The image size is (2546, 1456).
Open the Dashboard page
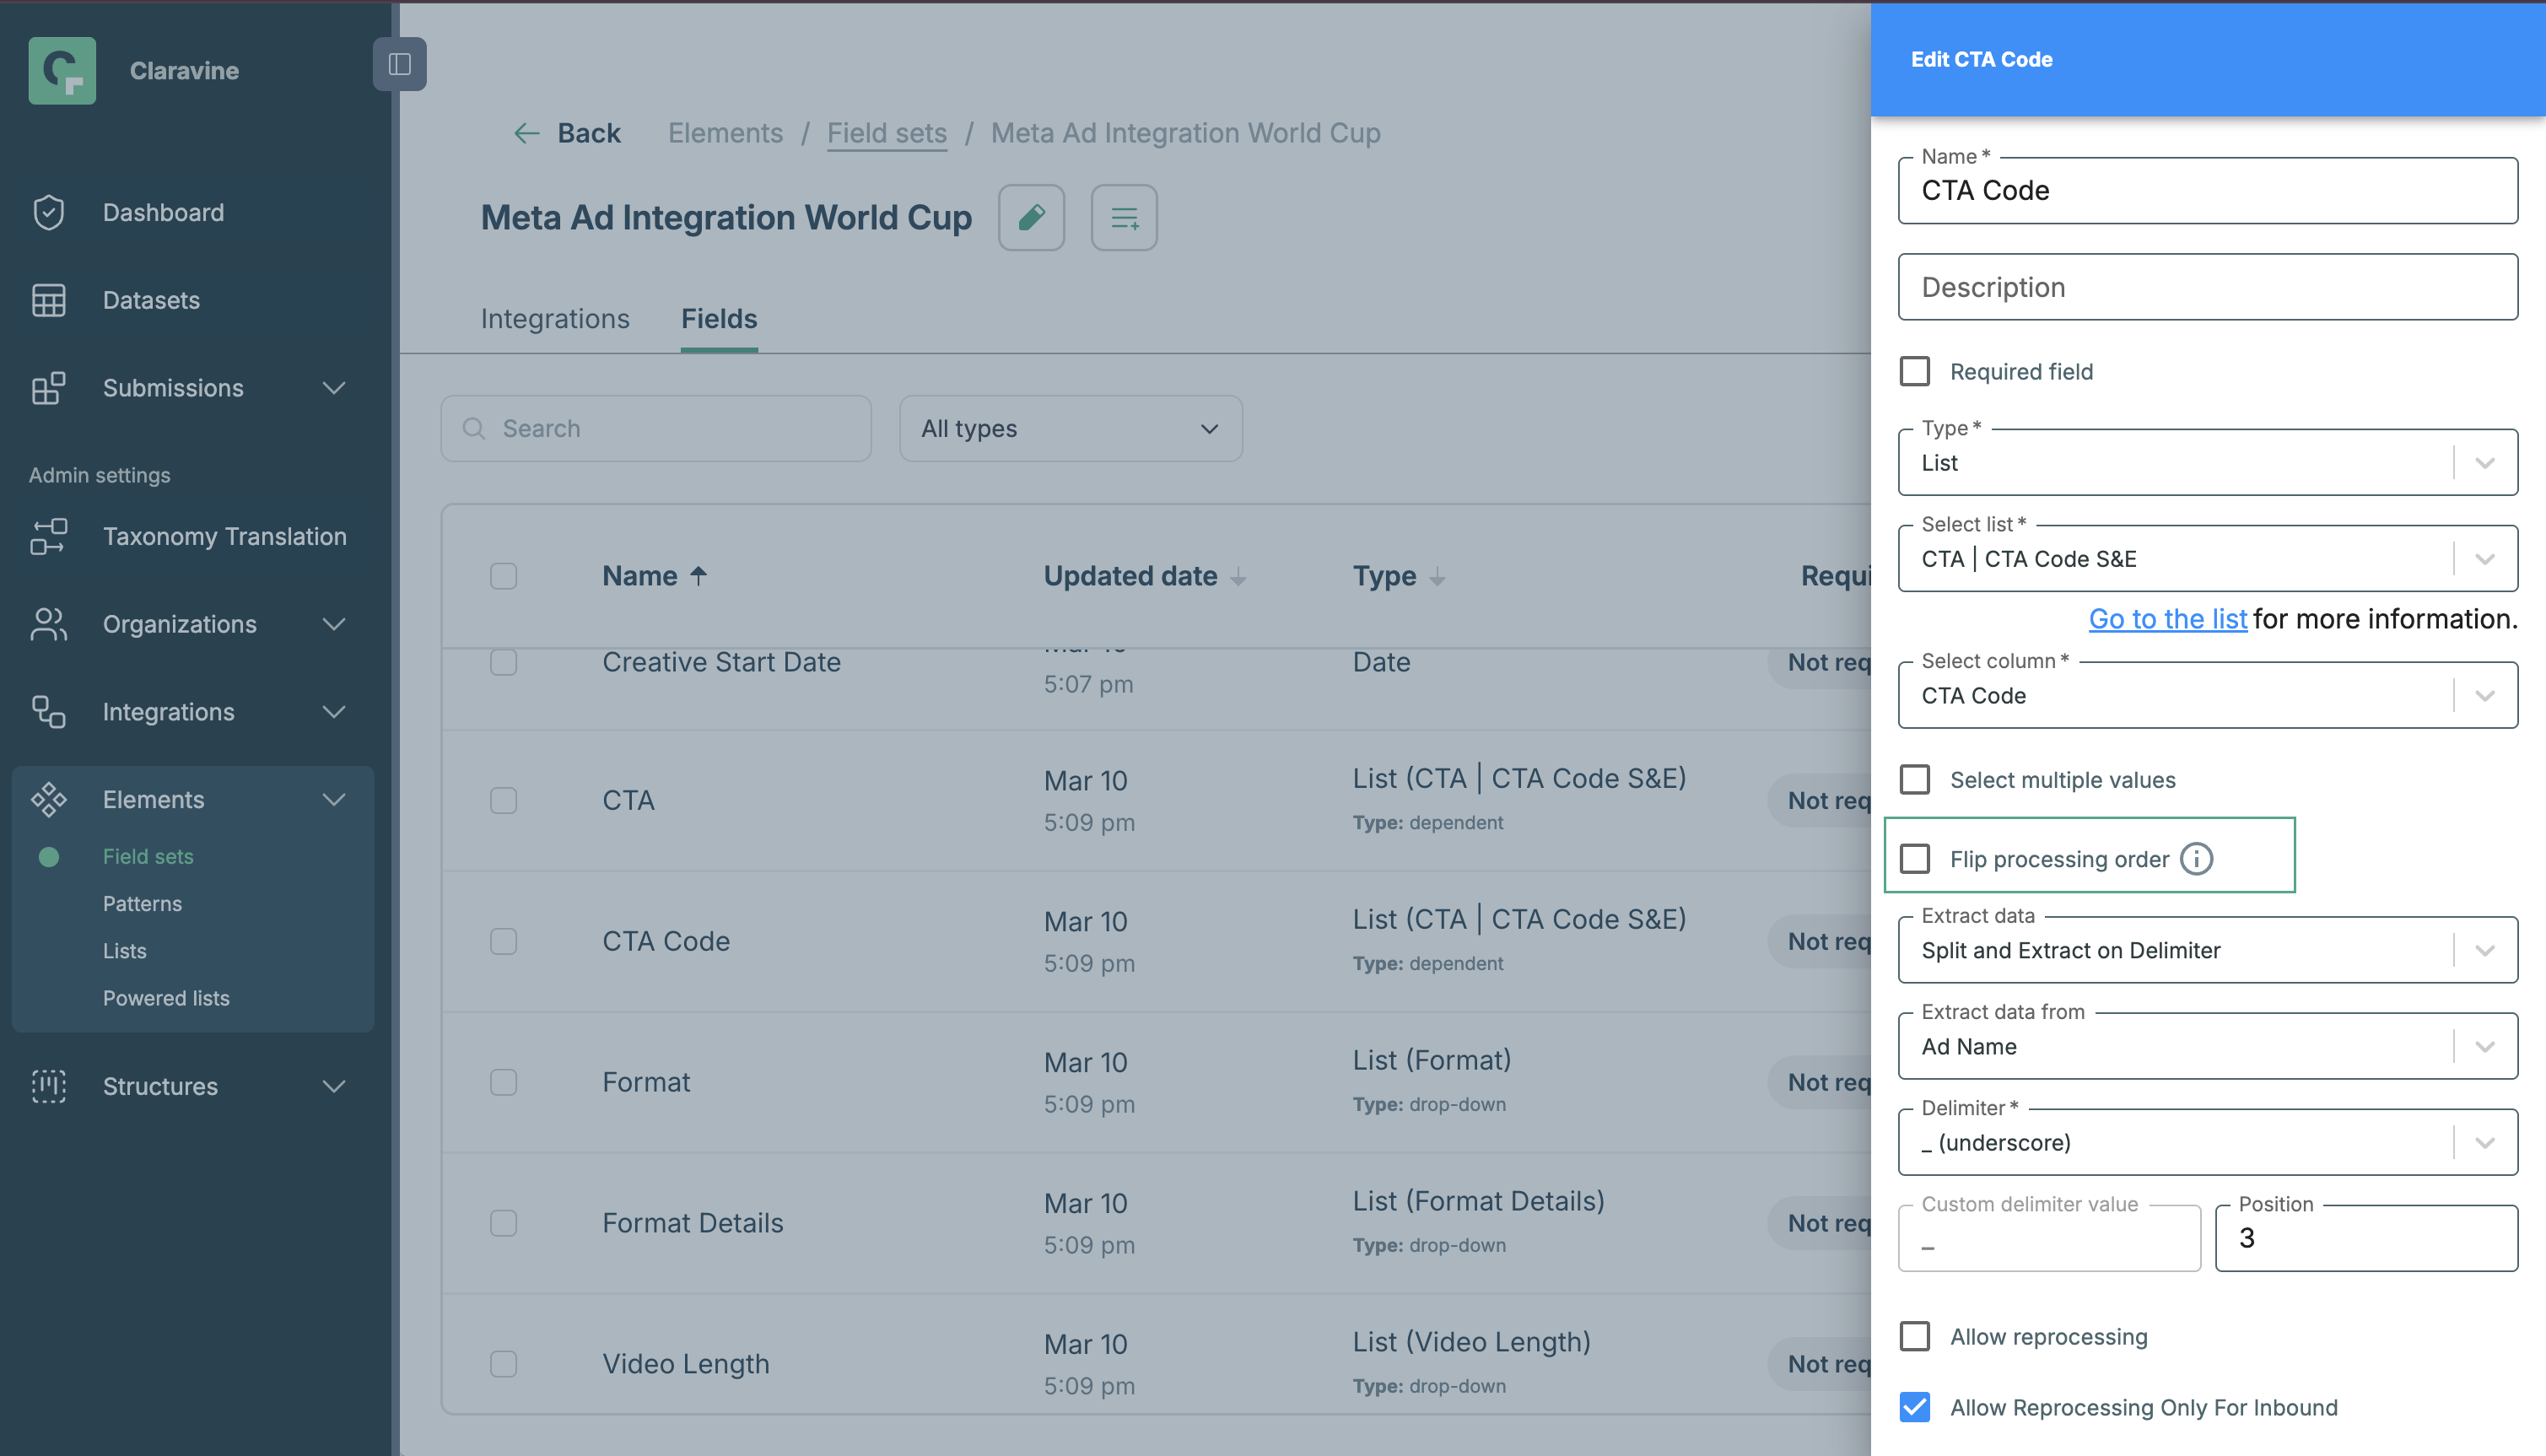click(x=163, y=212)
